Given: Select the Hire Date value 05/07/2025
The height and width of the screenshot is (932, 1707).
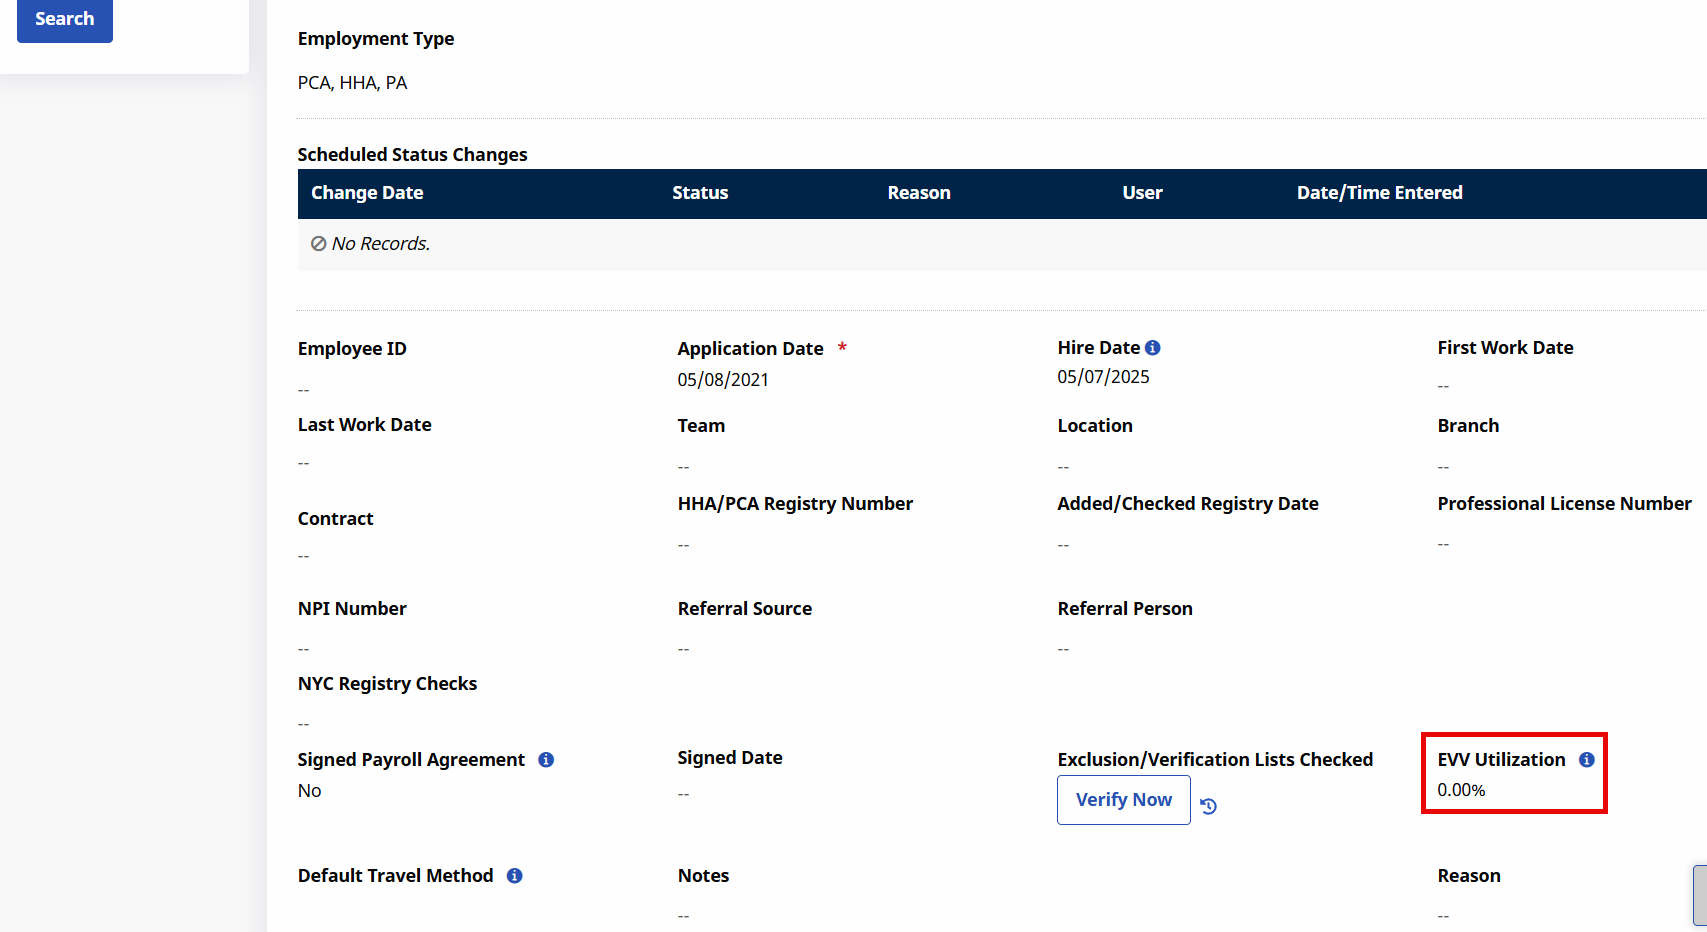Looking at the screenshot, I should tap(1103, 377).
